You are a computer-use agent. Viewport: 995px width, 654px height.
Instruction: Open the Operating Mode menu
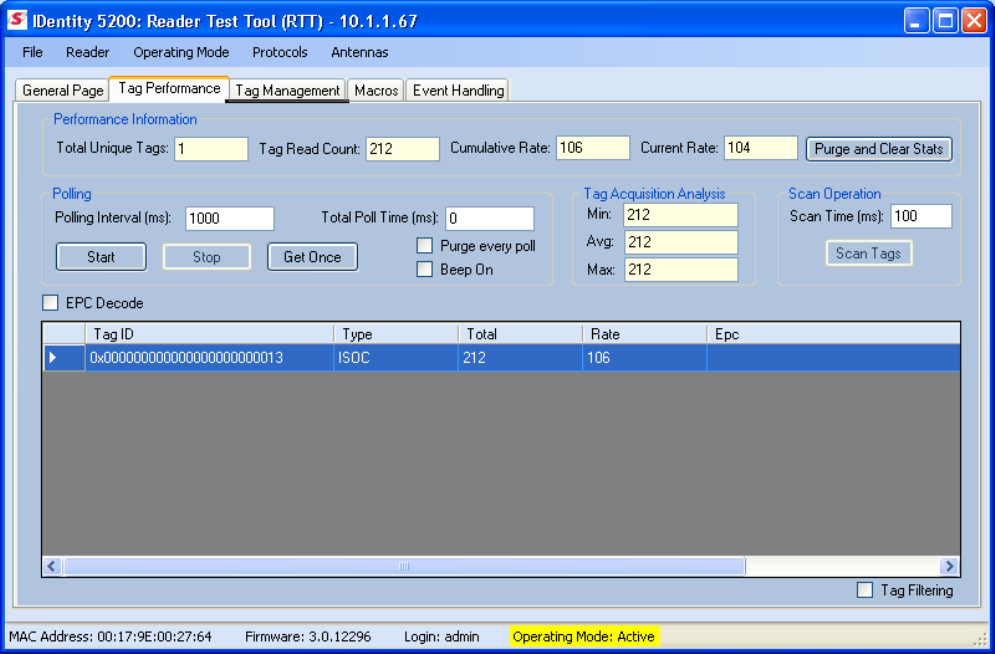pyautogui.click(x=181, y=53)
